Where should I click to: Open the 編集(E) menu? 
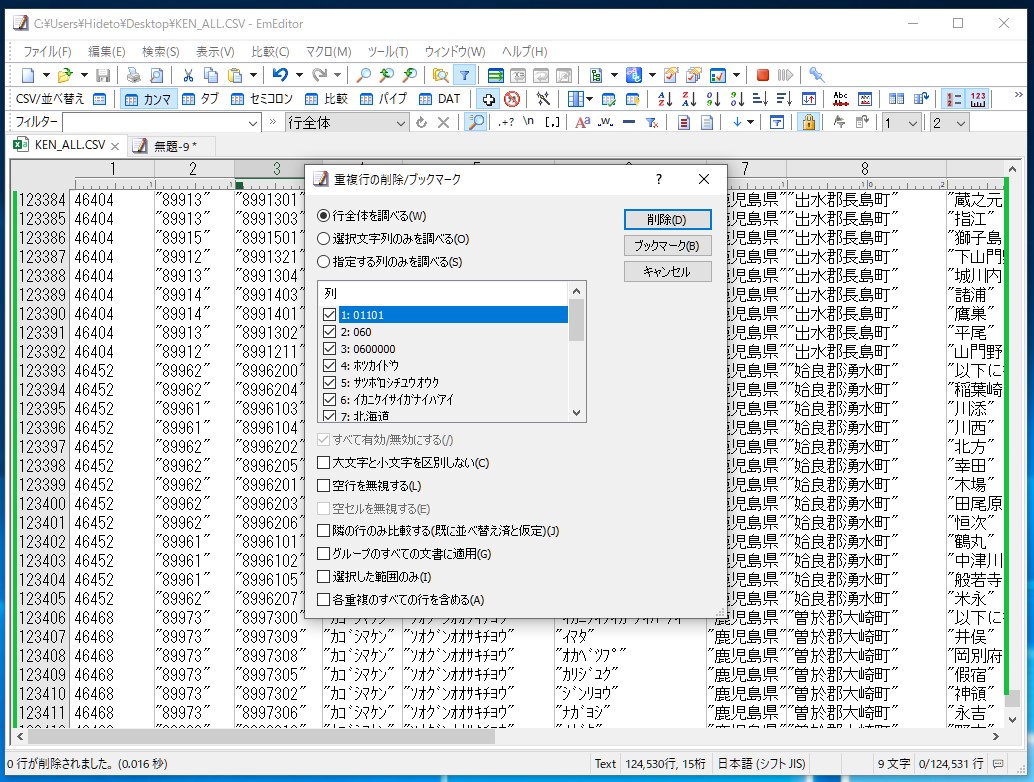click(106, 51)
